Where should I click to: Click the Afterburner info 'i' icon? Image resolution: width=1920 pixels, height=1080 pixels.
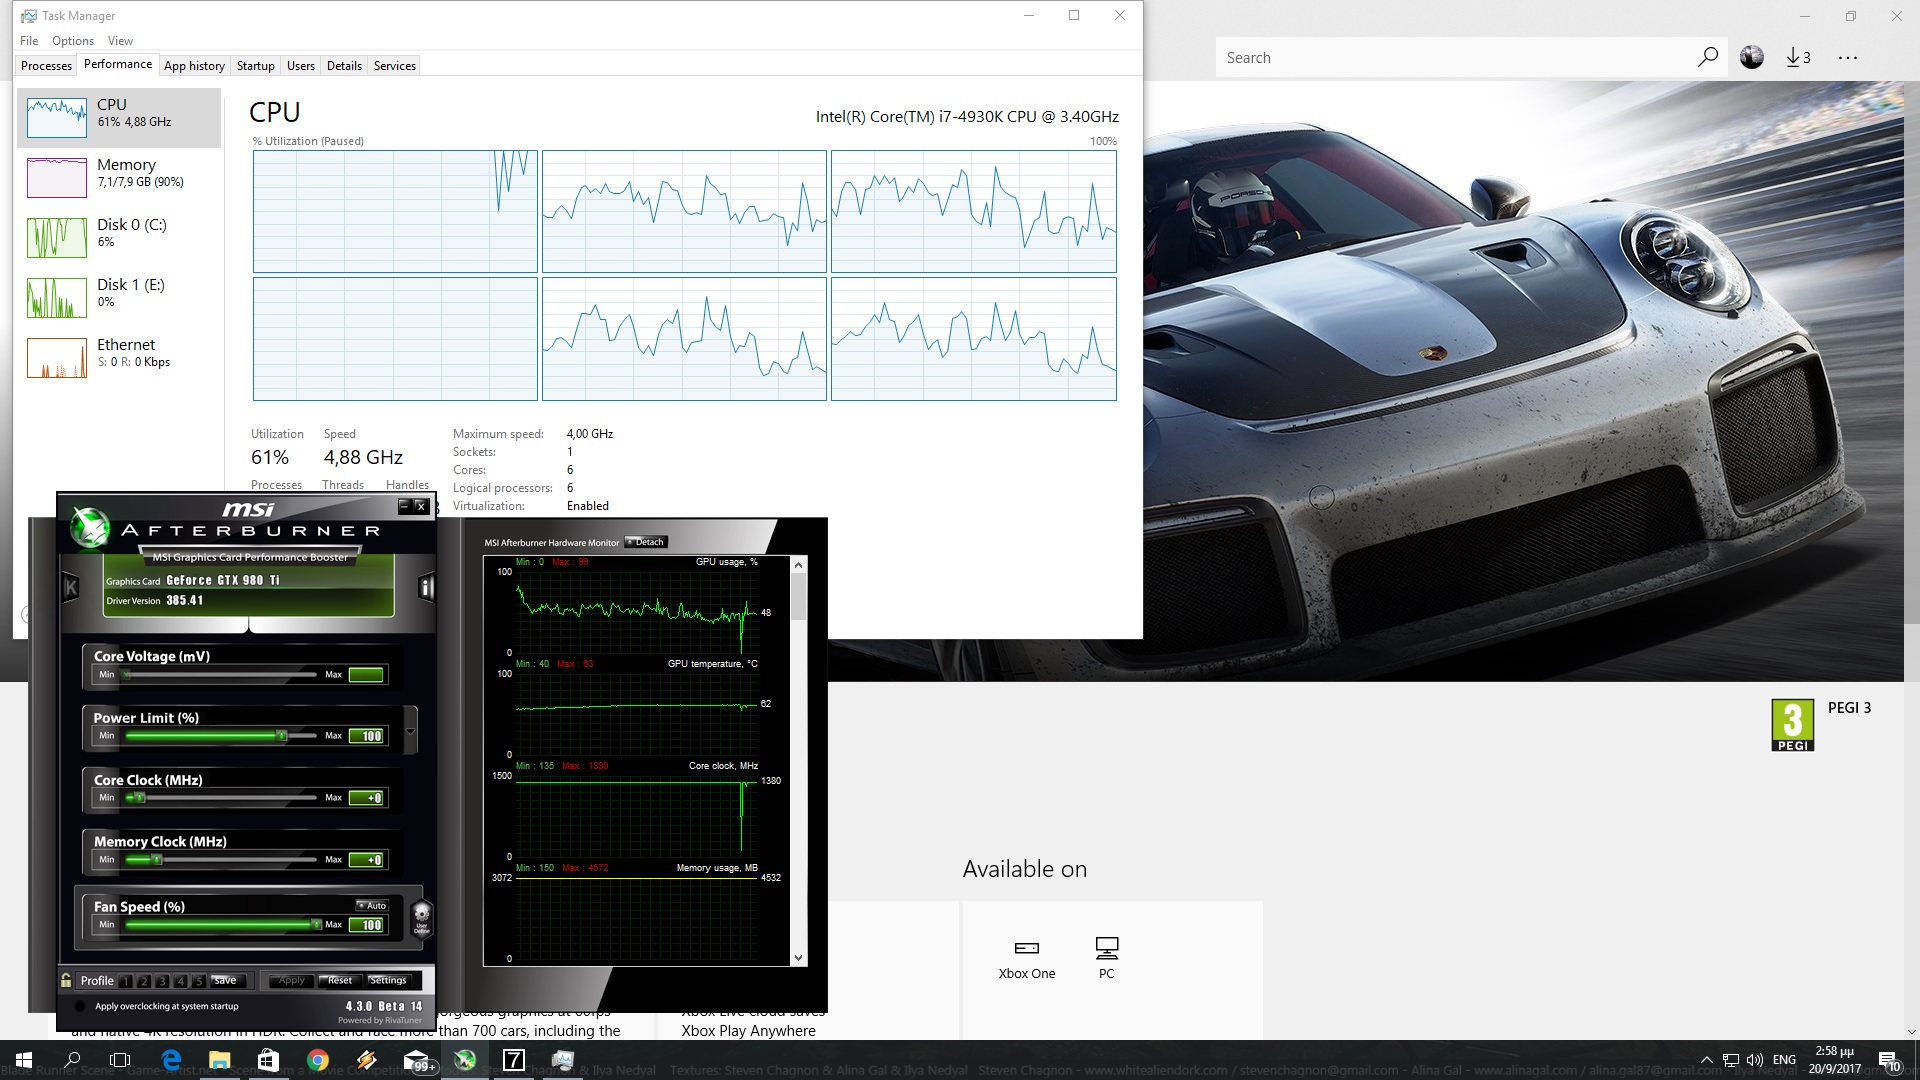click(x=426, y=587)
